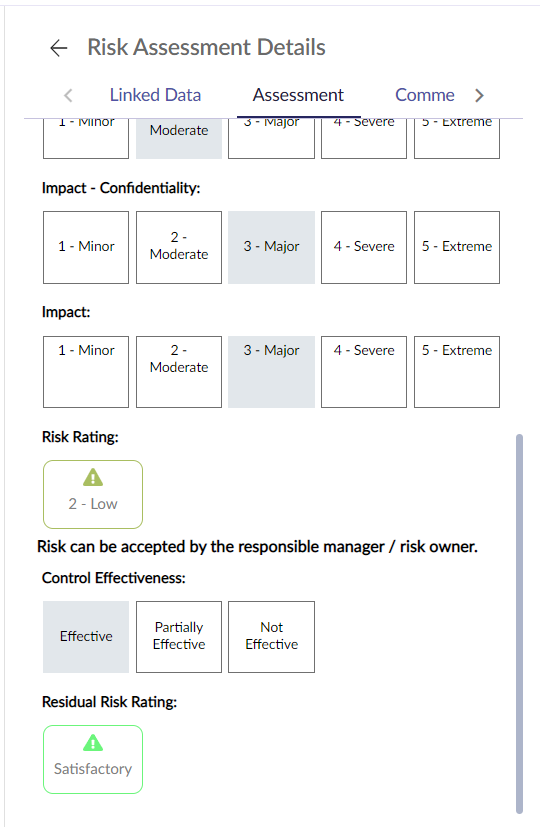Screen dimensions: 540x827
Task: Click the 2 - Low risk rating box
Action: [x=93, y=494]
